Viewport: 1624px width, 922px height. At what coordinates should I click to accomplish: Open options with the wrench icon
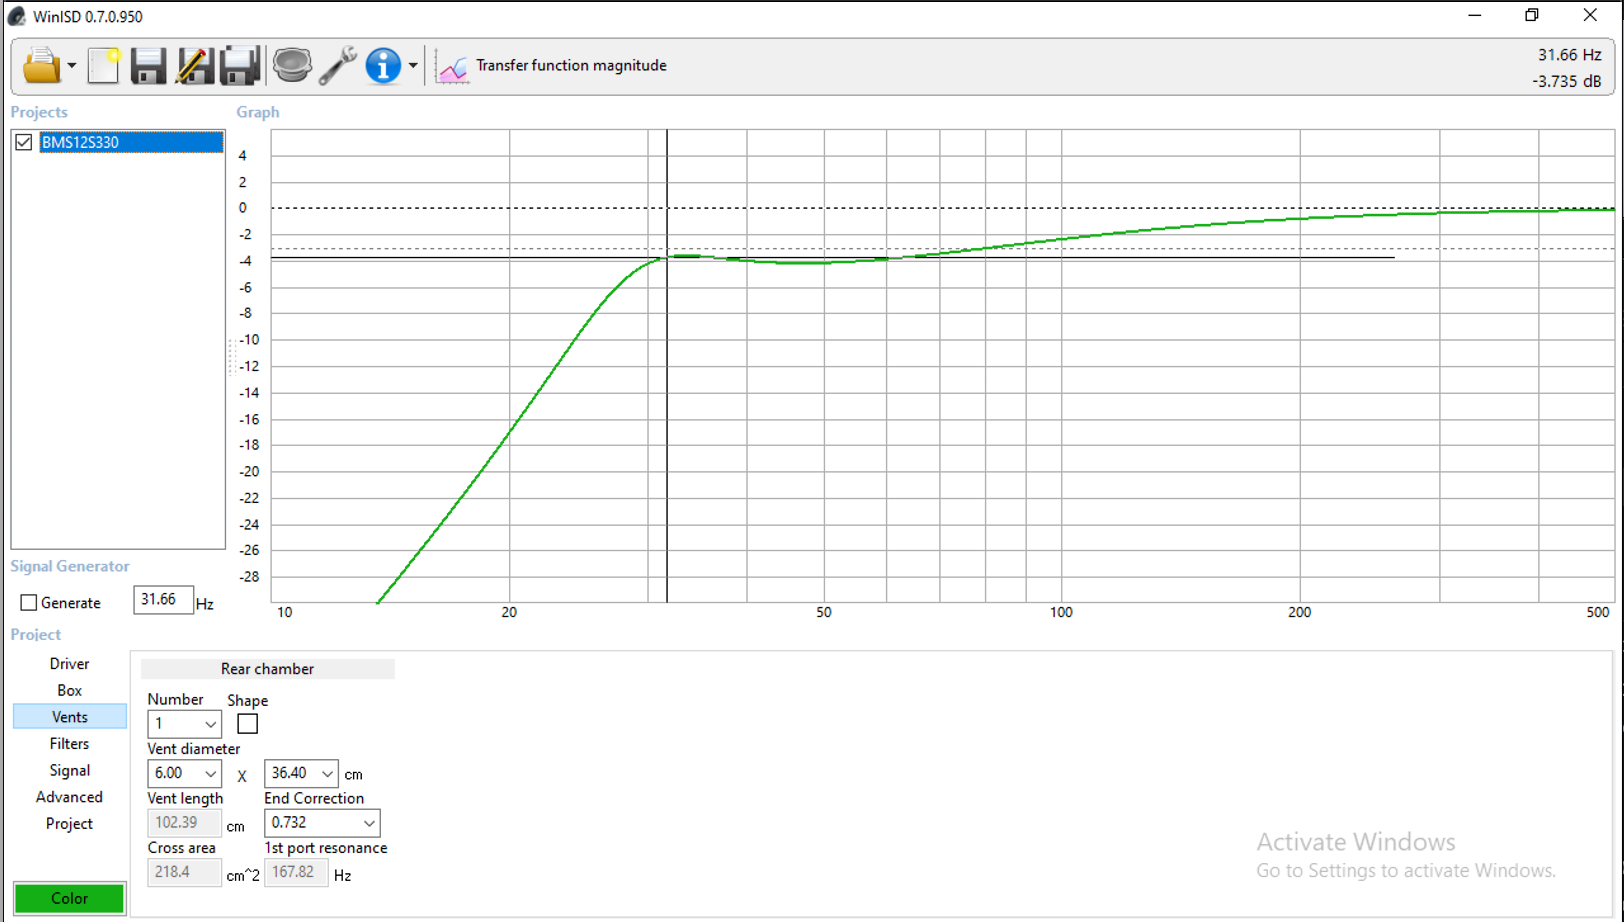(x=338, y=66)
